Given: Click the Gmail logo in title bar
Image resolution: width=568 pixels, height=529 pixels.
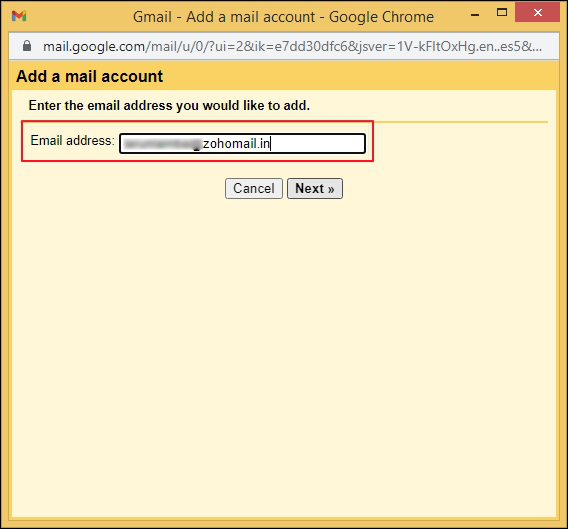Looking at the screenshot, I should pos(19,16).
